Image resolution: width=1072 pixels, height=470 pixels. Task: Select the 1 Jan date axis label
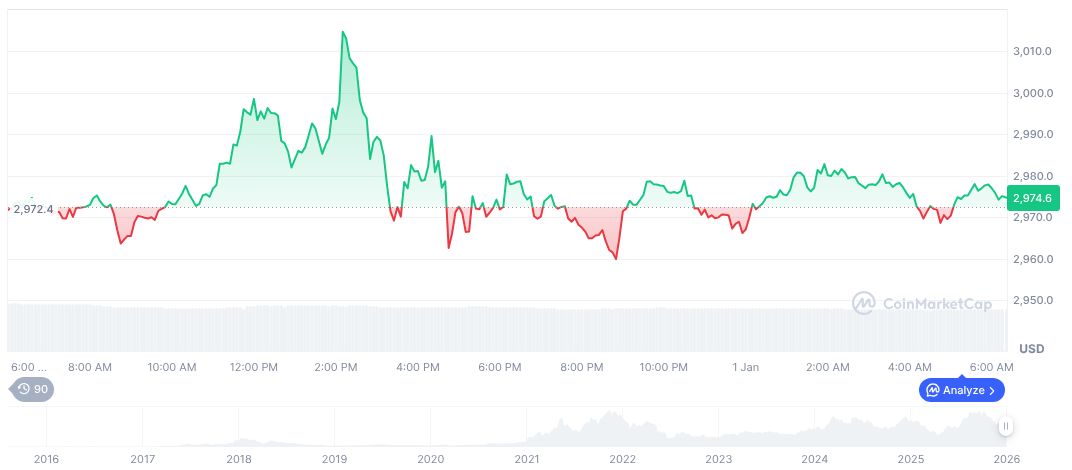click(x=745, y=367)
